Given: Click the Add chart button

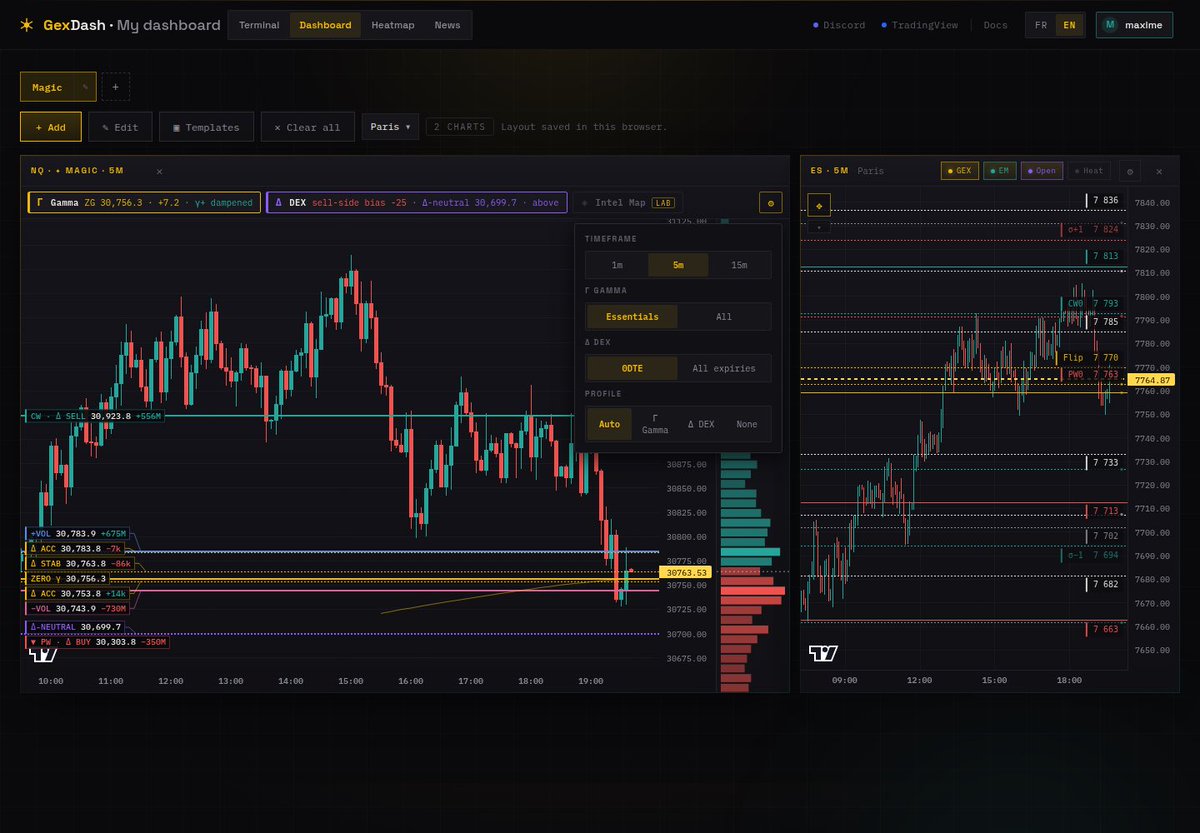Looking at the screenshot, I should point(51,127).
